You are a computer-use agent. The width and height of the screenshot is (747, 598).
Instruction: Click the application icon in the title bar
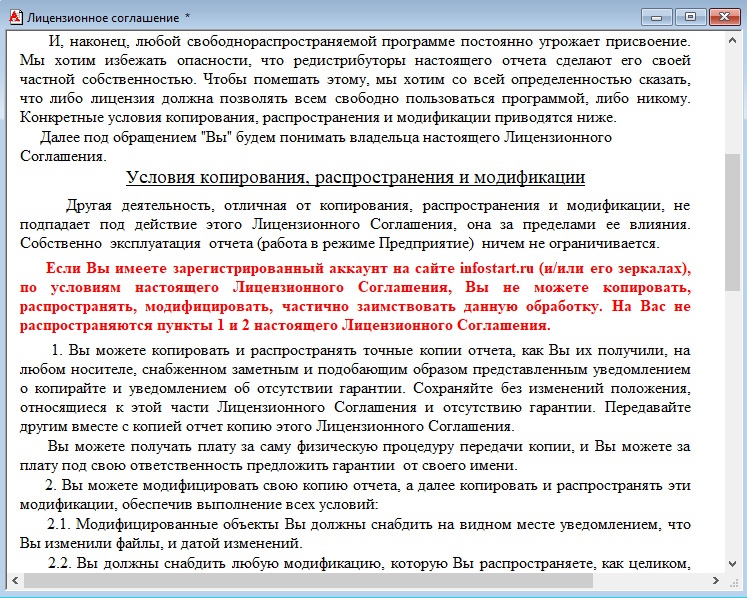pyautogui.click(x=16, y=18)
